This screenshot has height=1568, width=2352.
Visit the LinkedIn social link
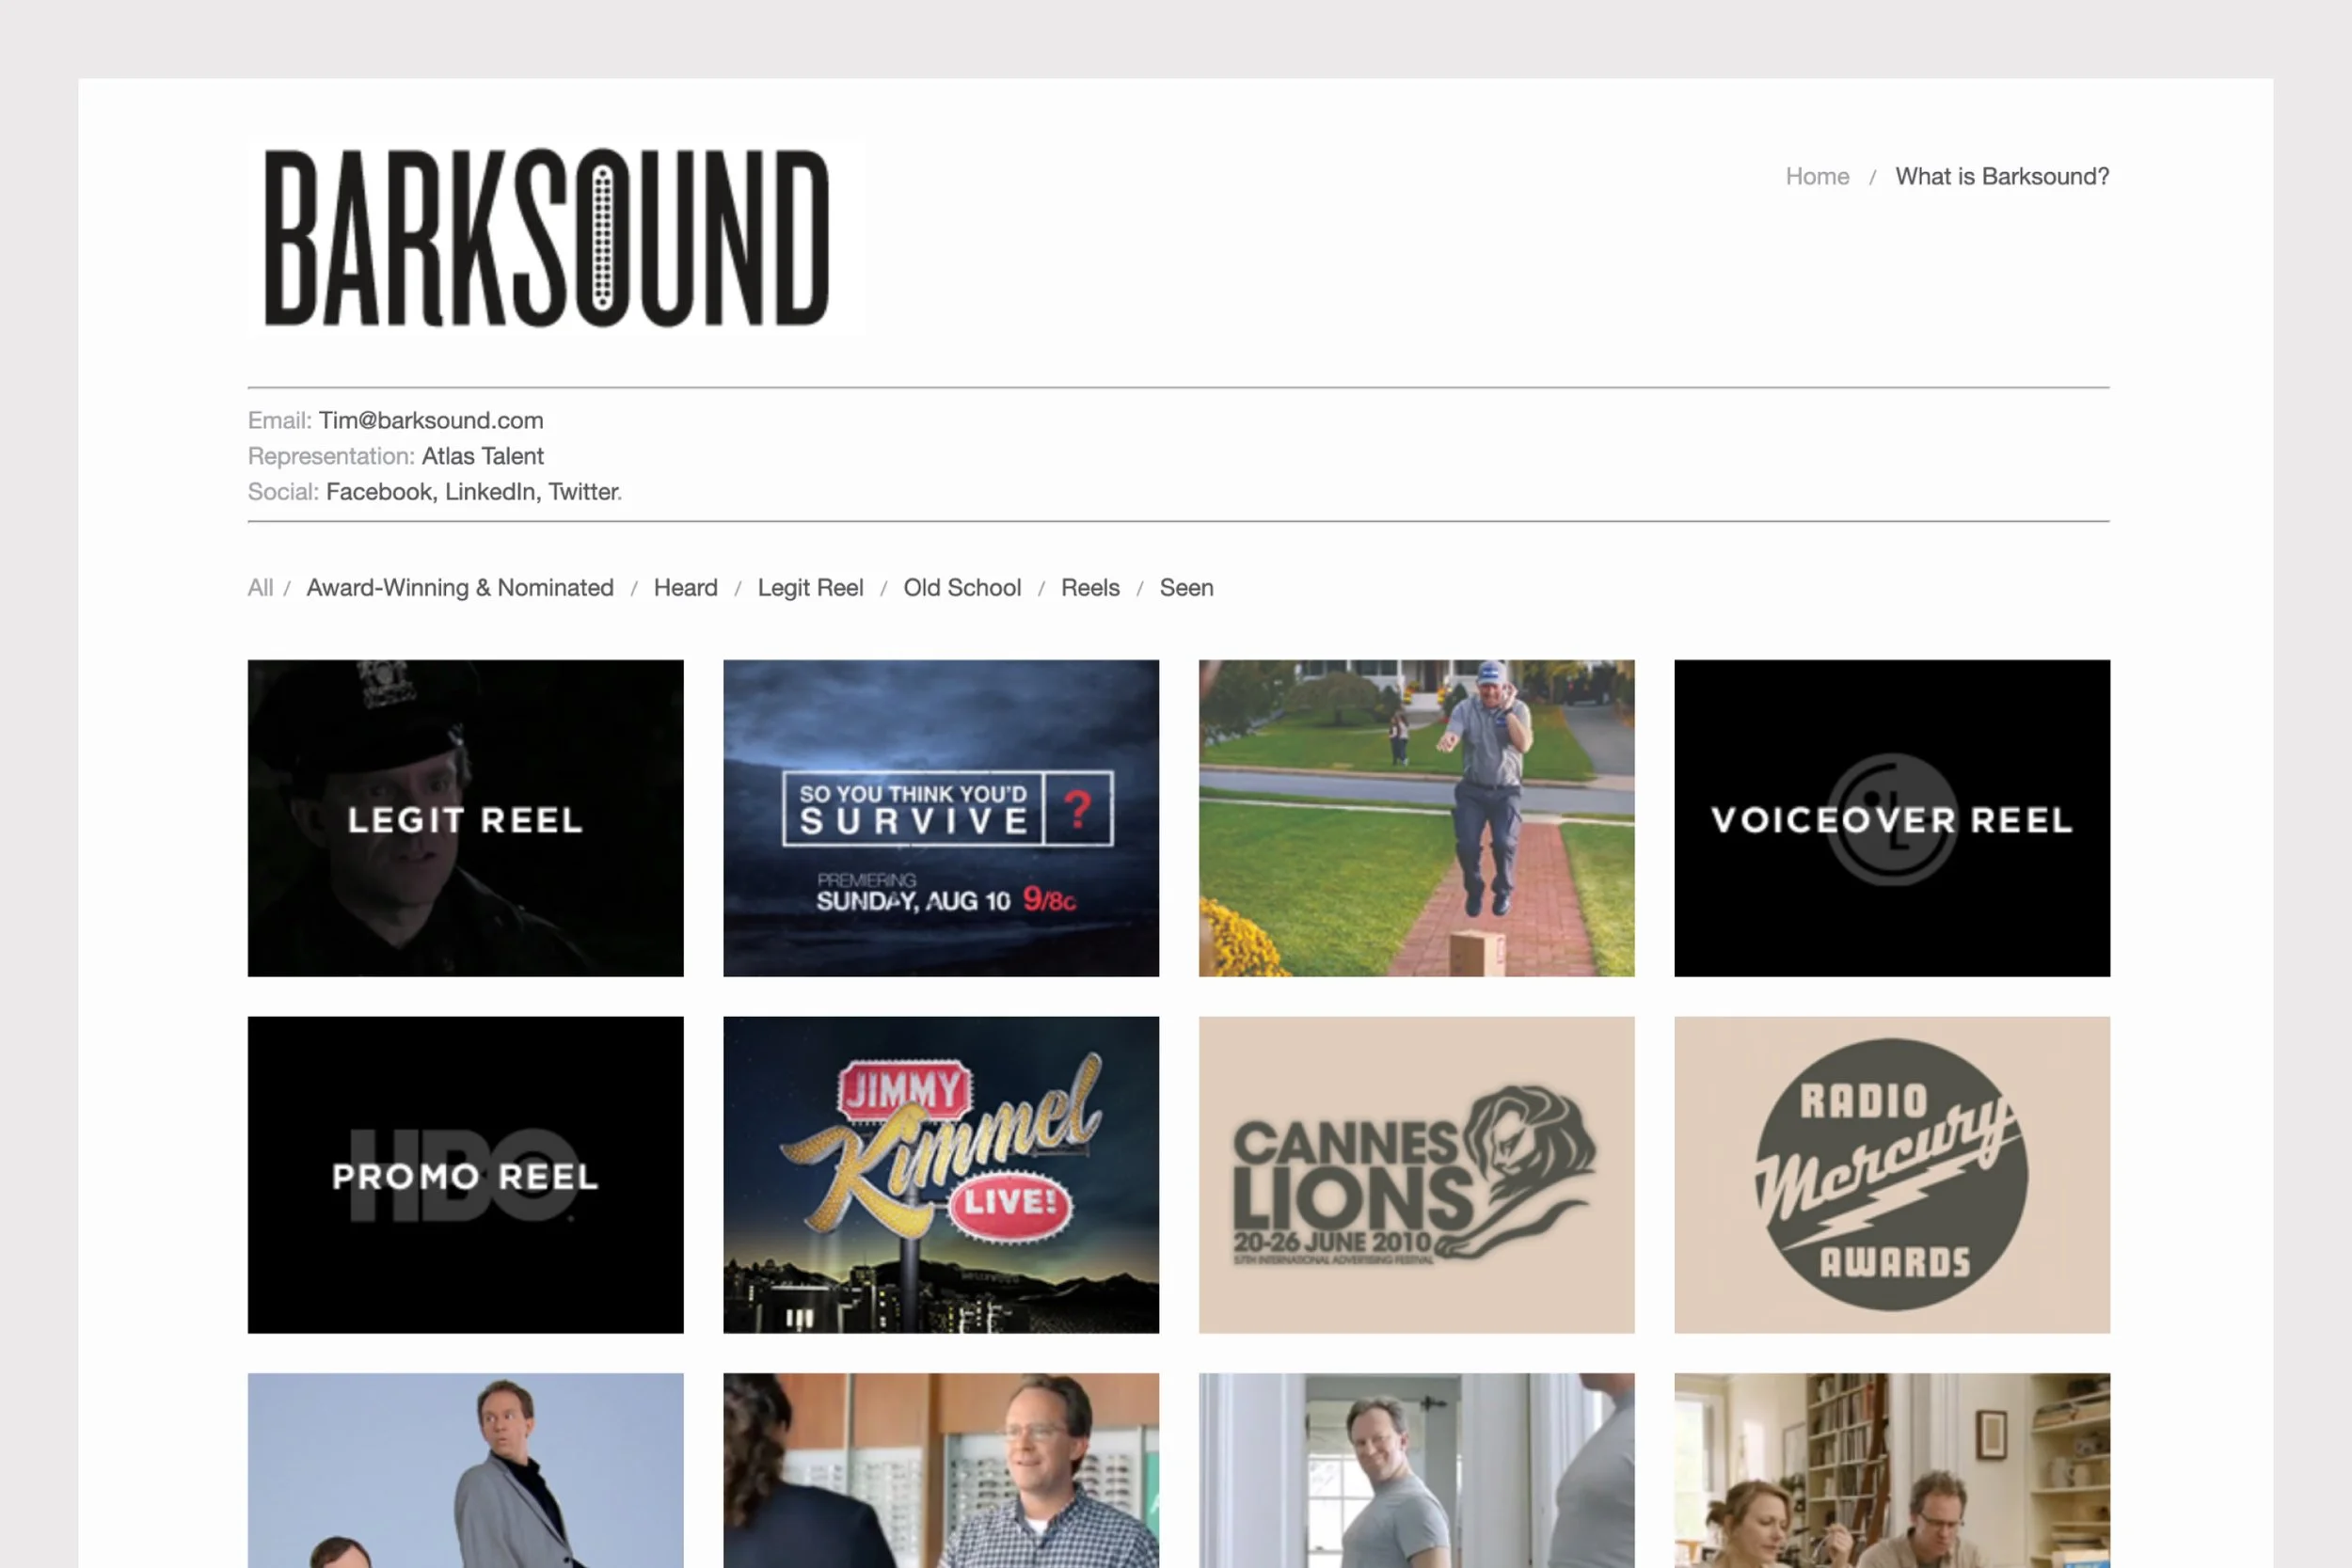click(x=490, y=492)
